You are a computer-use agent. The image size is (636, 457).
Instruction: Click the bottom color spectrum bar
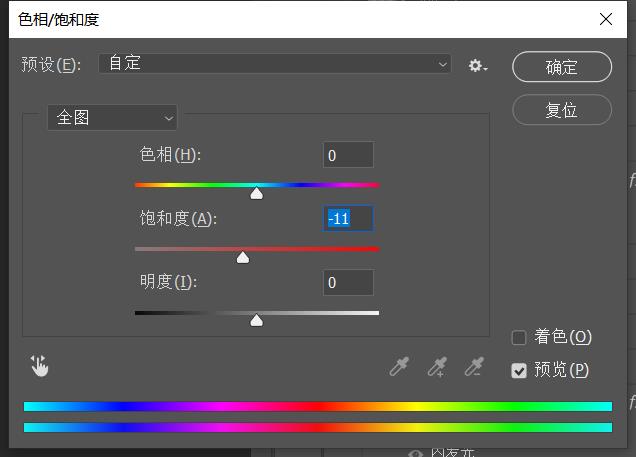317,427
